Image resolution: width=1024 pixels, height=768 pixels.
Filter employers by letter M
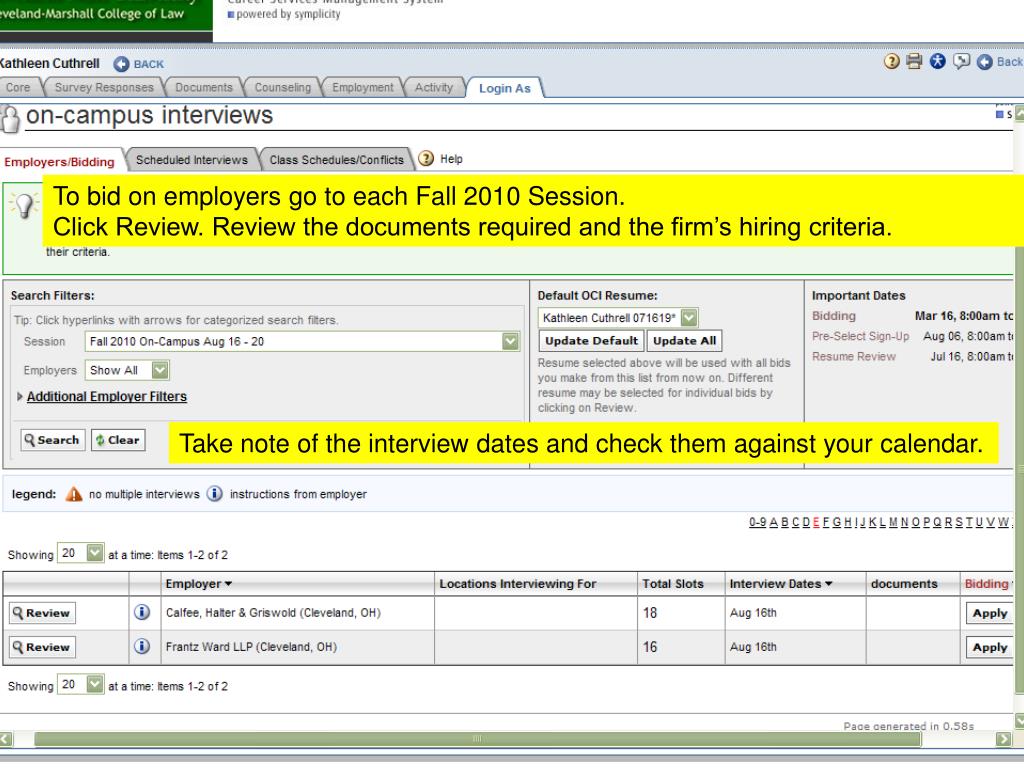coord(893,522)
